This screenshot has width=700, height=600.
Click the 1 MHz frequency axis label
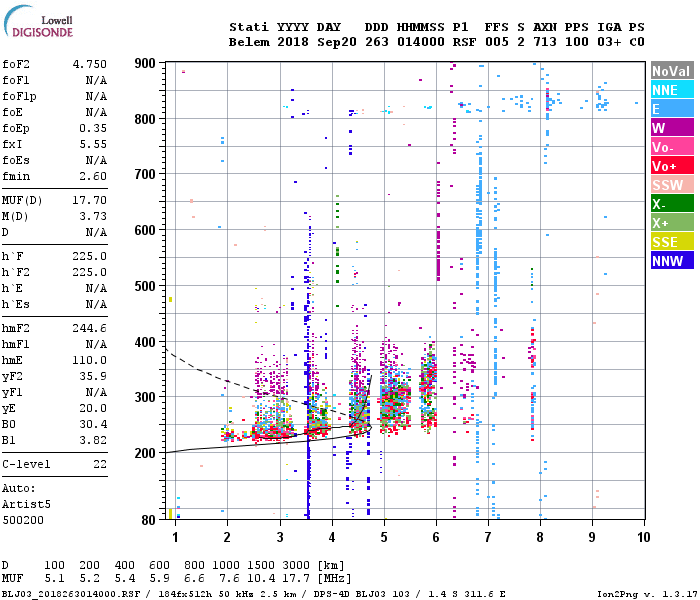175,537
